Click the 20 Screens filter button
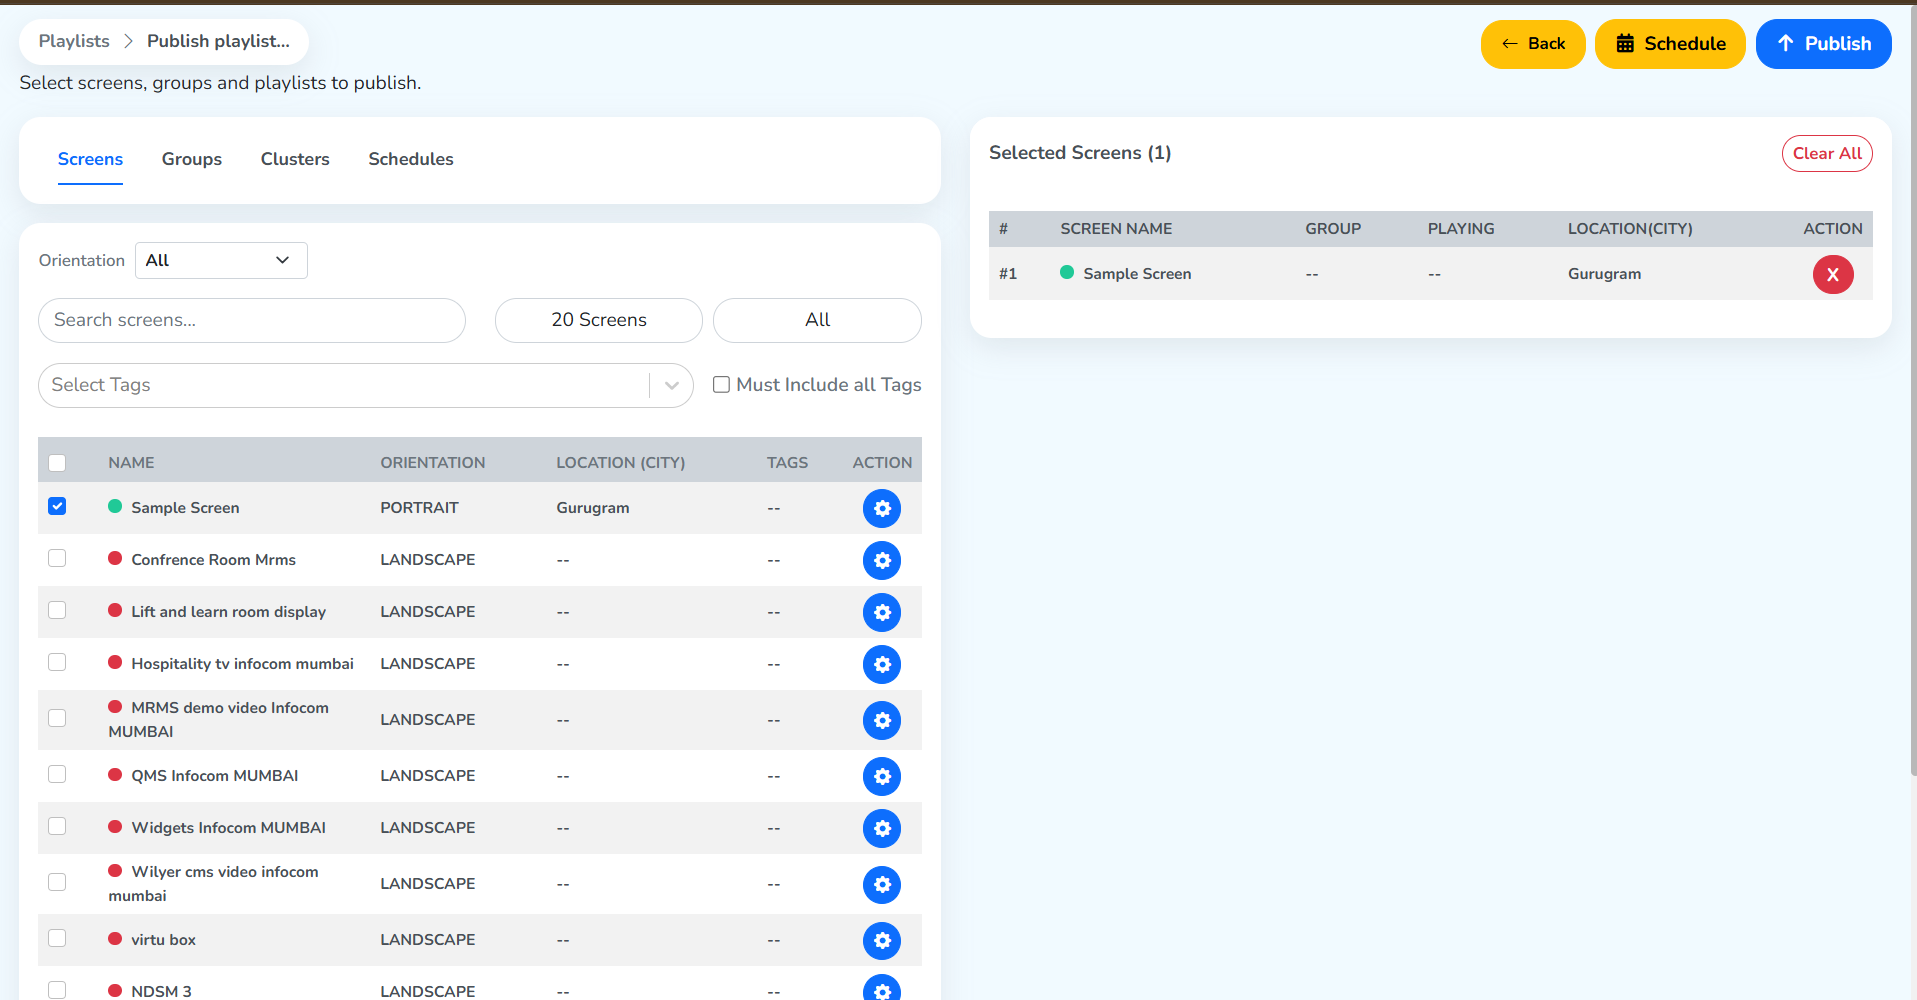This screenshot has width=1917, height=1000. (x=599, y=320)
